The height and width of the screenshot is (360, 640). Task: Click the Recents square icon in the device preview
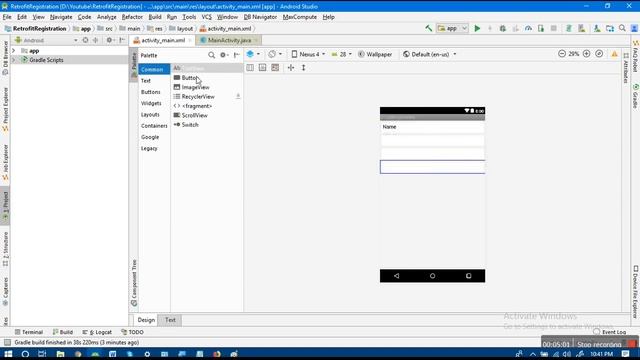click(x=469, y=276)
